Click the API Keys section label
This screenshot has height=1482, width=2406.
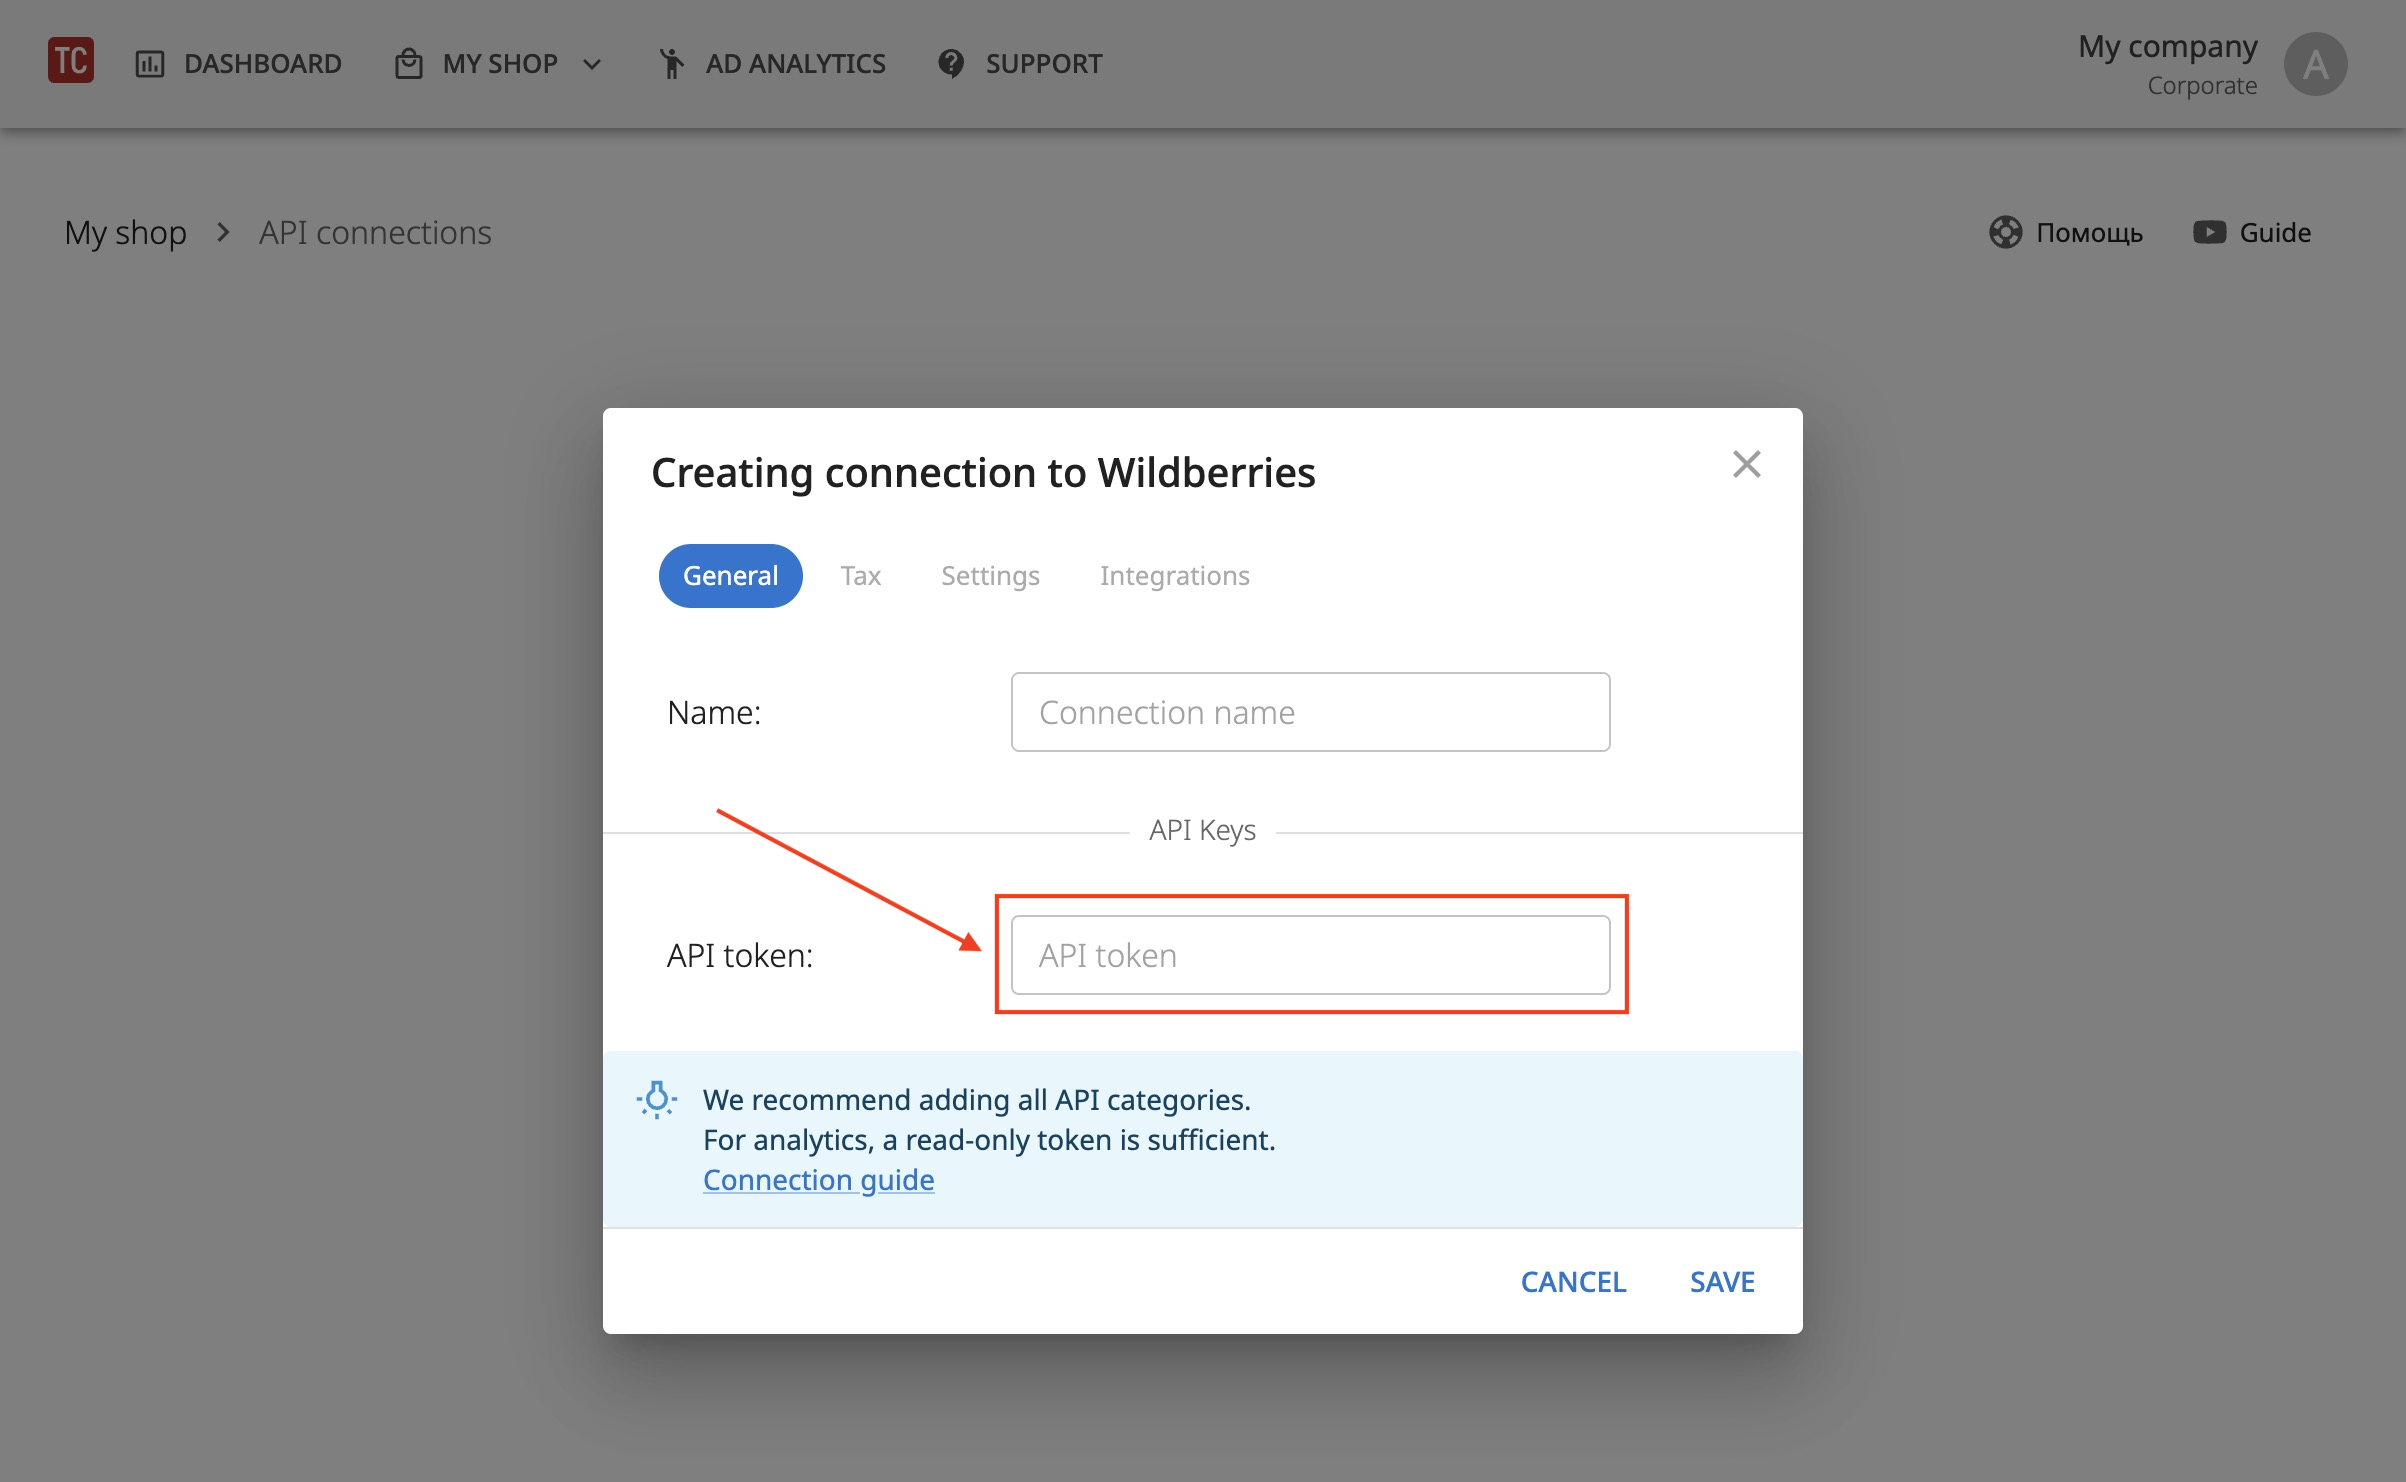tap(1202, 830)
